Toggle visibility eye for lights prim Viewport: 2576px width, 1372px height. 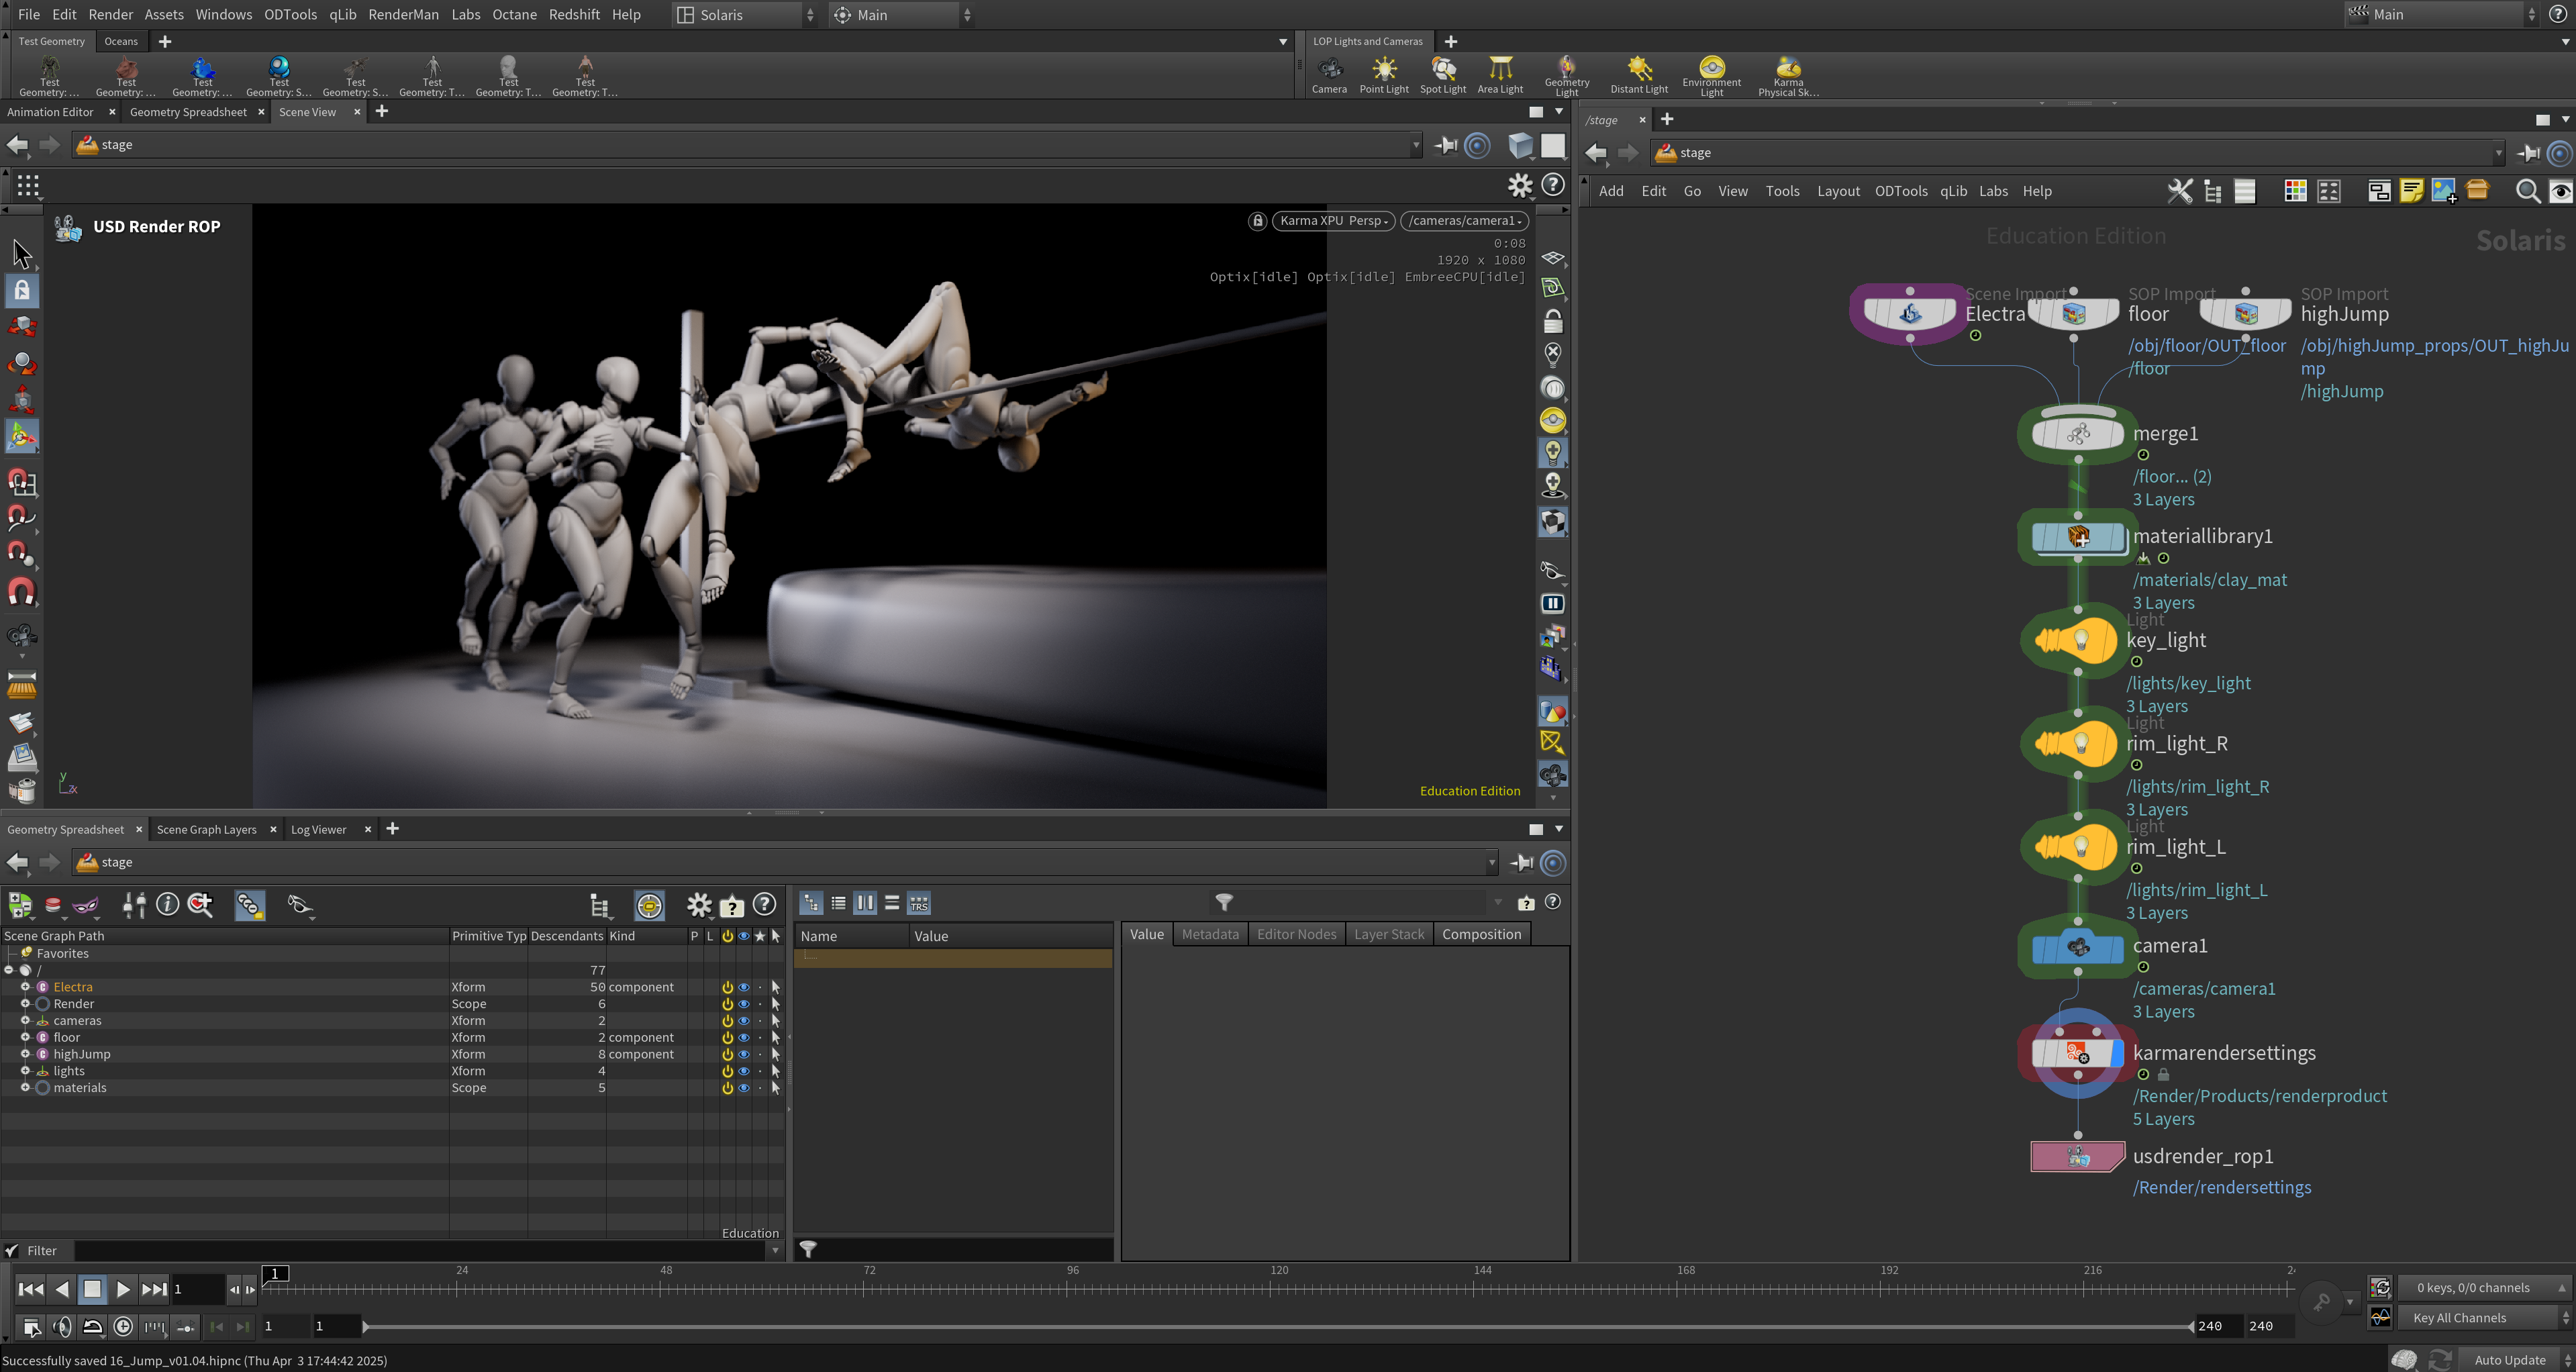(744, 1071)
